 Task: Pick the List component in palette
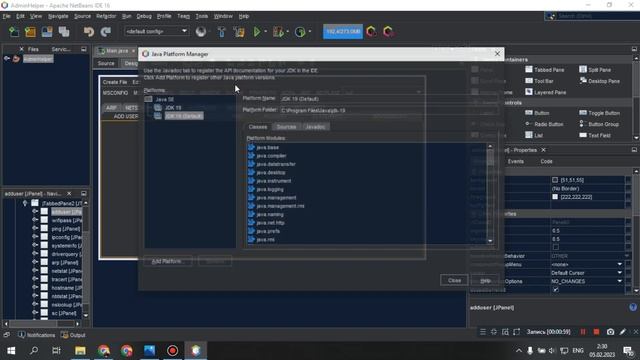534,135
